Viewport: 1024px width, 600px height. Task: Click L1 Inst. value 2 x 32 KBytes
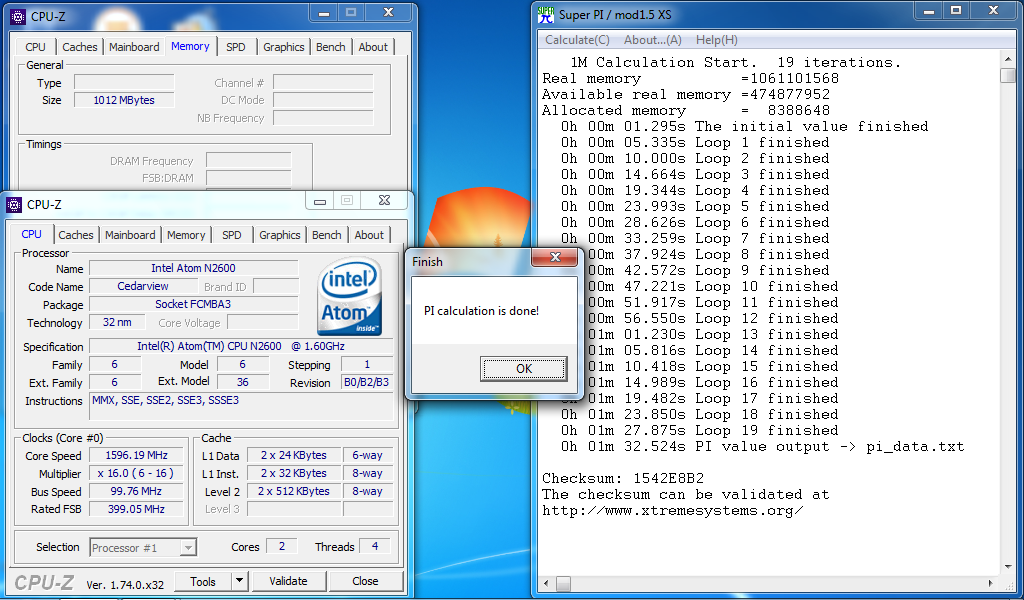click(x=294, y=473)
